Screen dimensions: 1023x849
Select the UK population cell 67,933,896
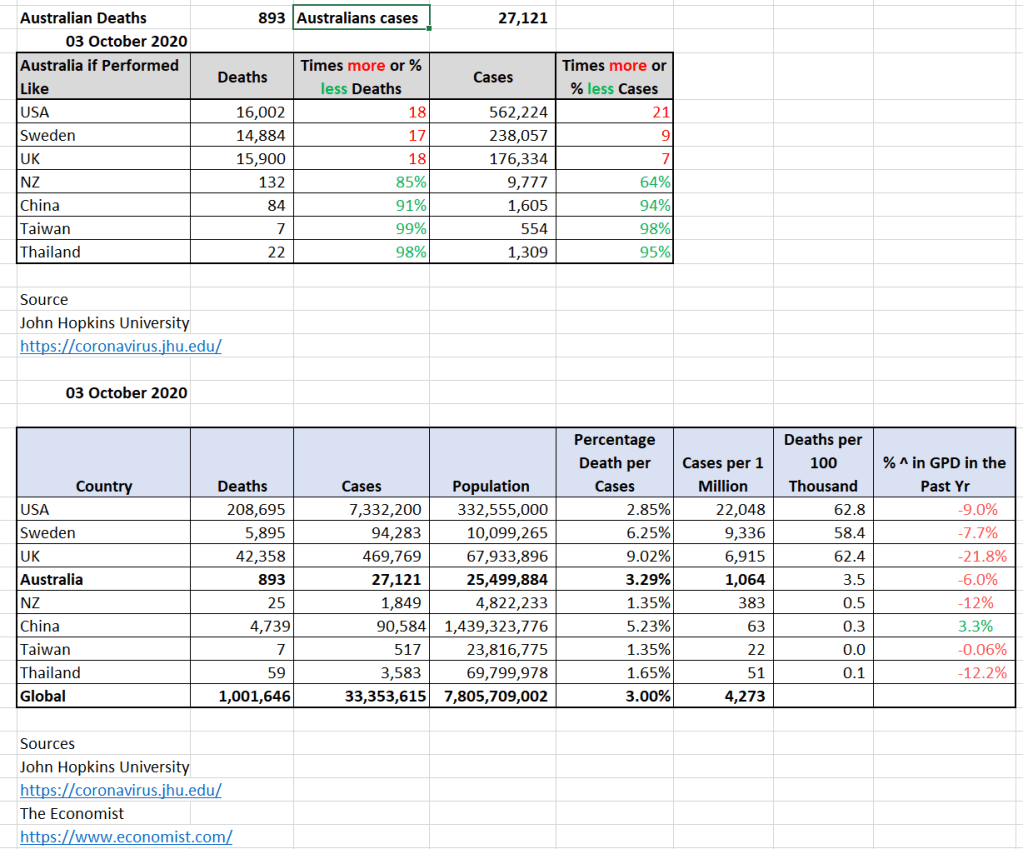pyautogui.click(x=493, y=556)
